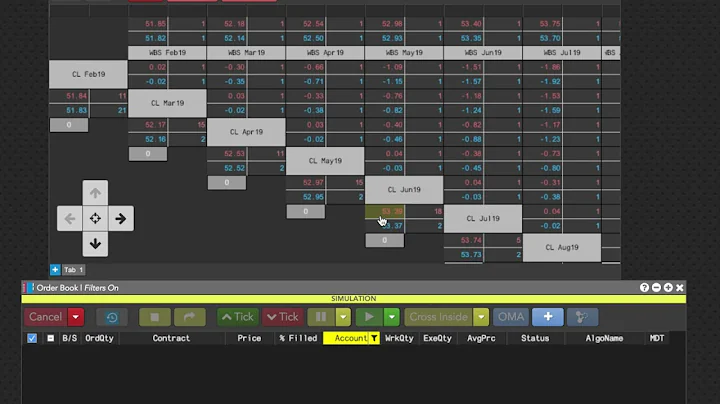Viewport: 720px width, 404px height.
Task: Switch to Tab 1
Action: [x=73, y=269]
